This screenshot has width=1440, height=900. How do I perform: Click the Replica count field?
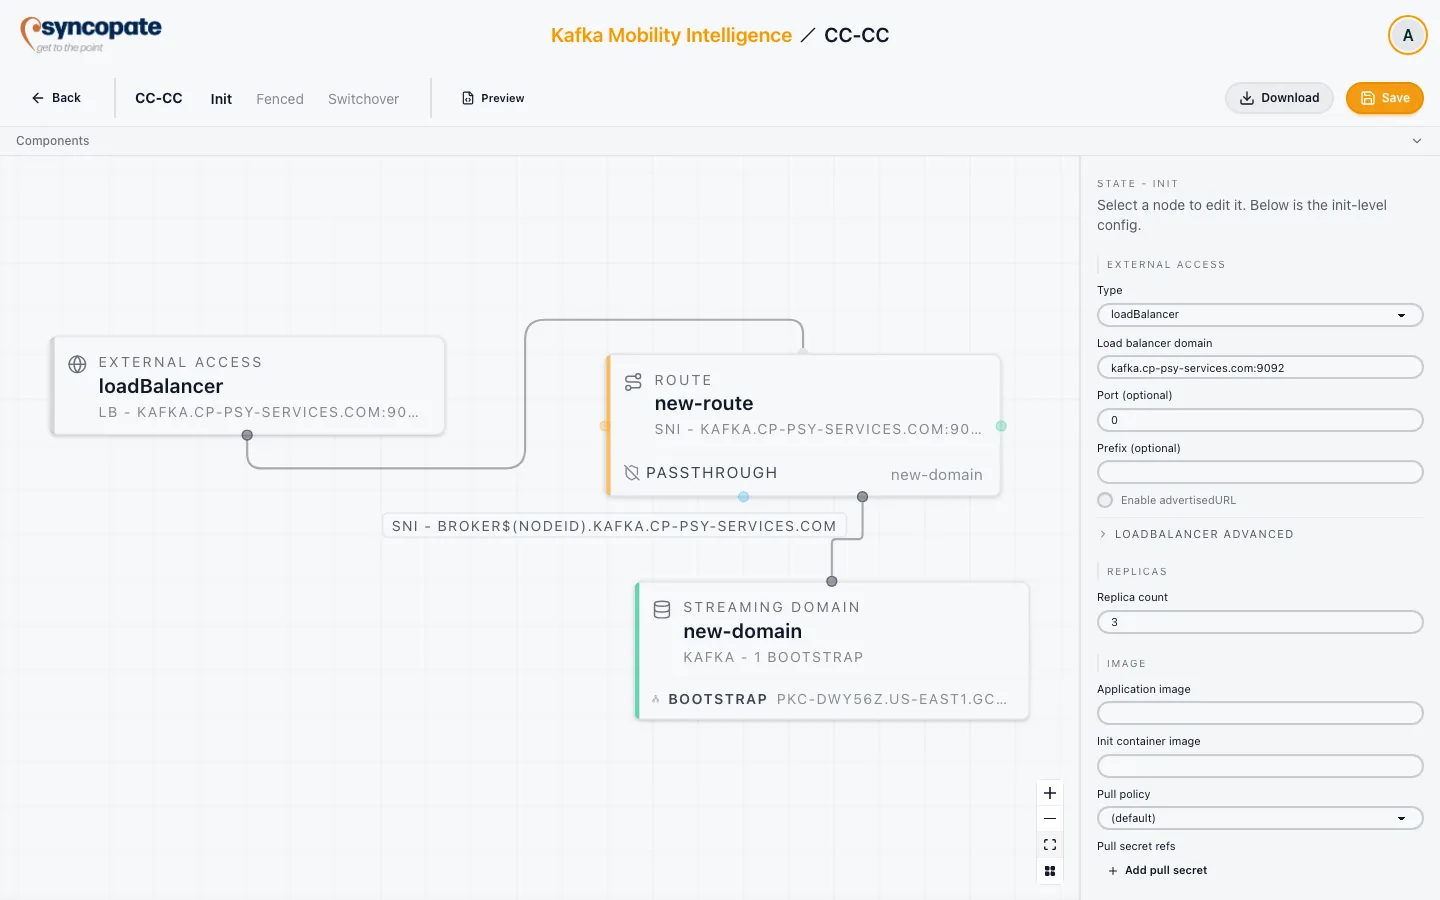click(1260, 622)
